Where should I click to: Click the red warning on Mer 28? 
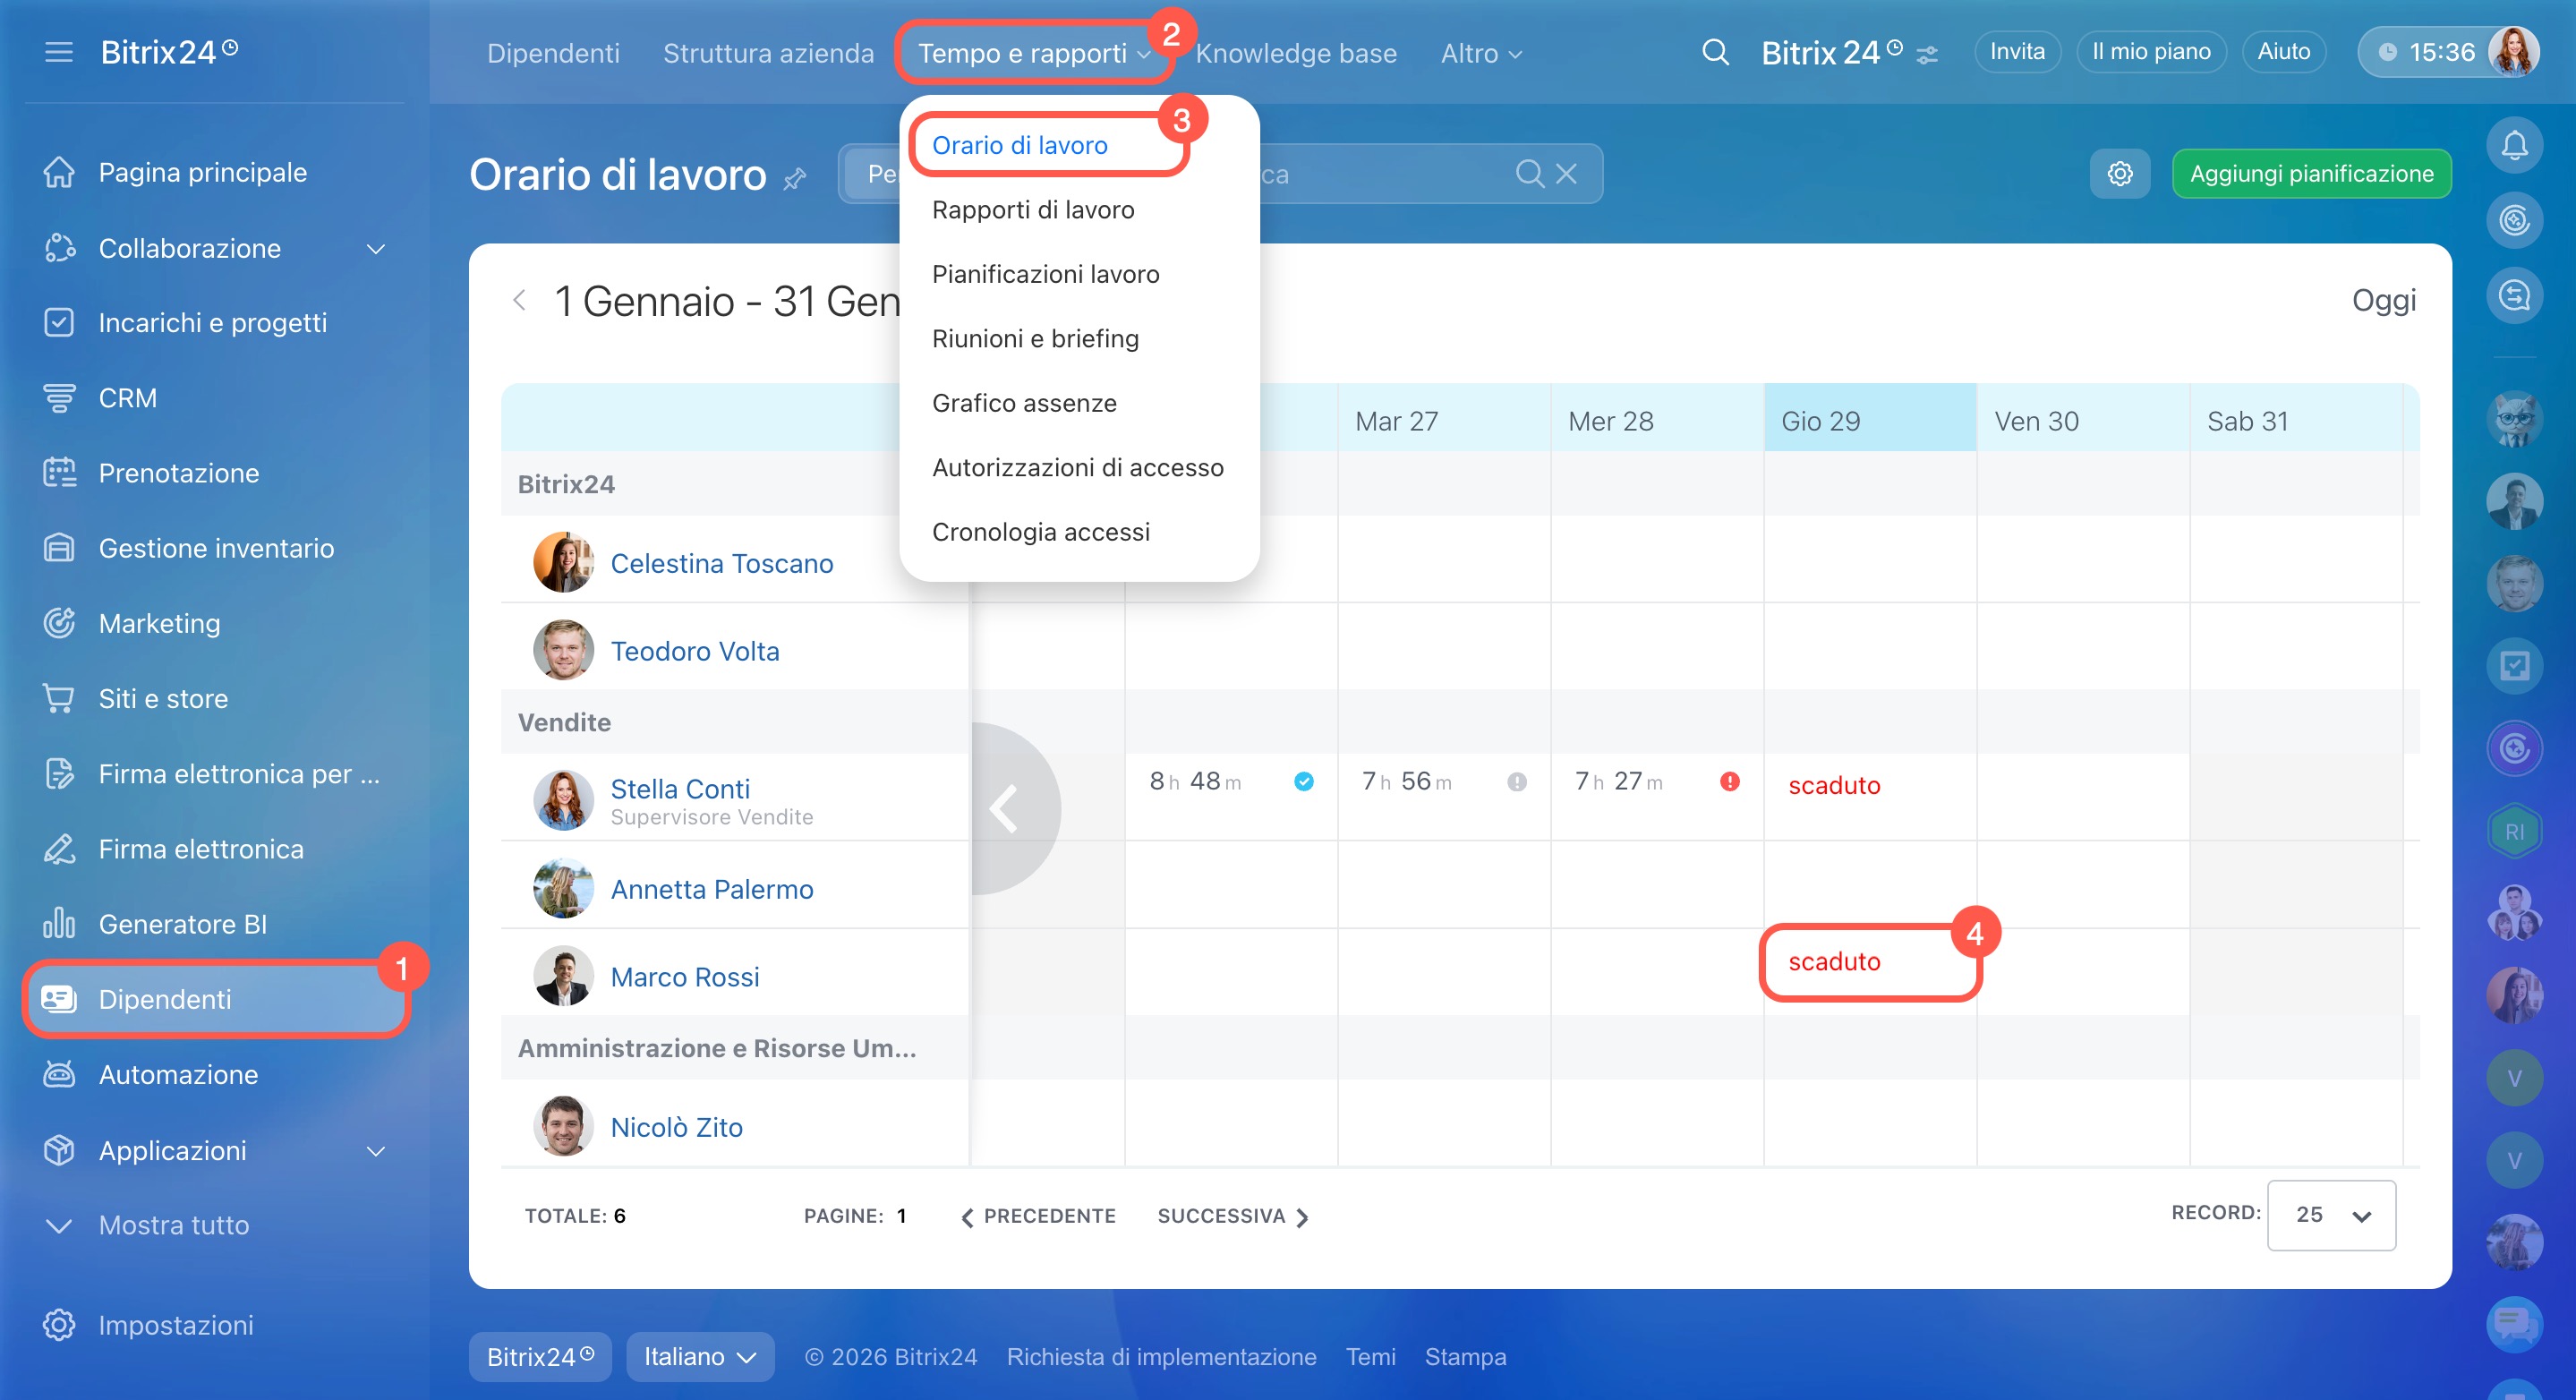coord(1729,781)
